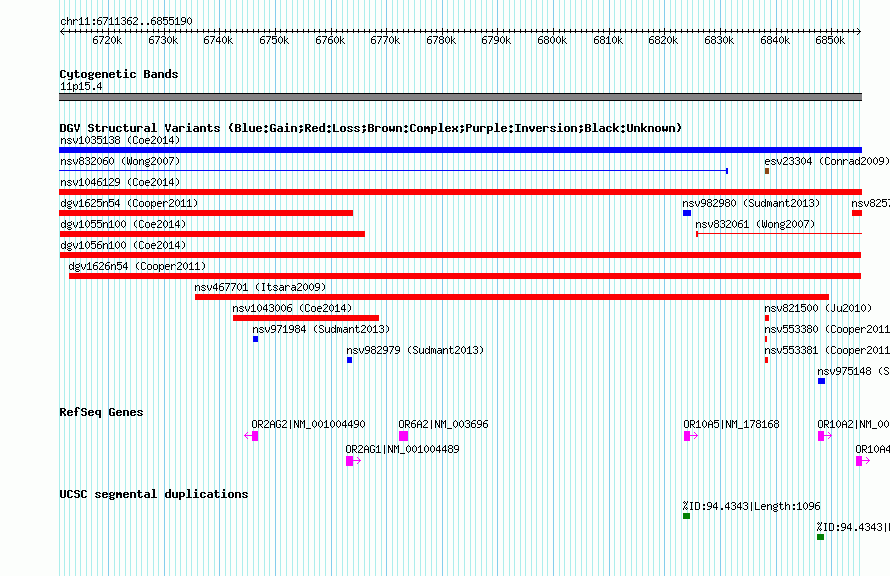Open the OR10A2 gene arrow glyph

pos(825,436)
